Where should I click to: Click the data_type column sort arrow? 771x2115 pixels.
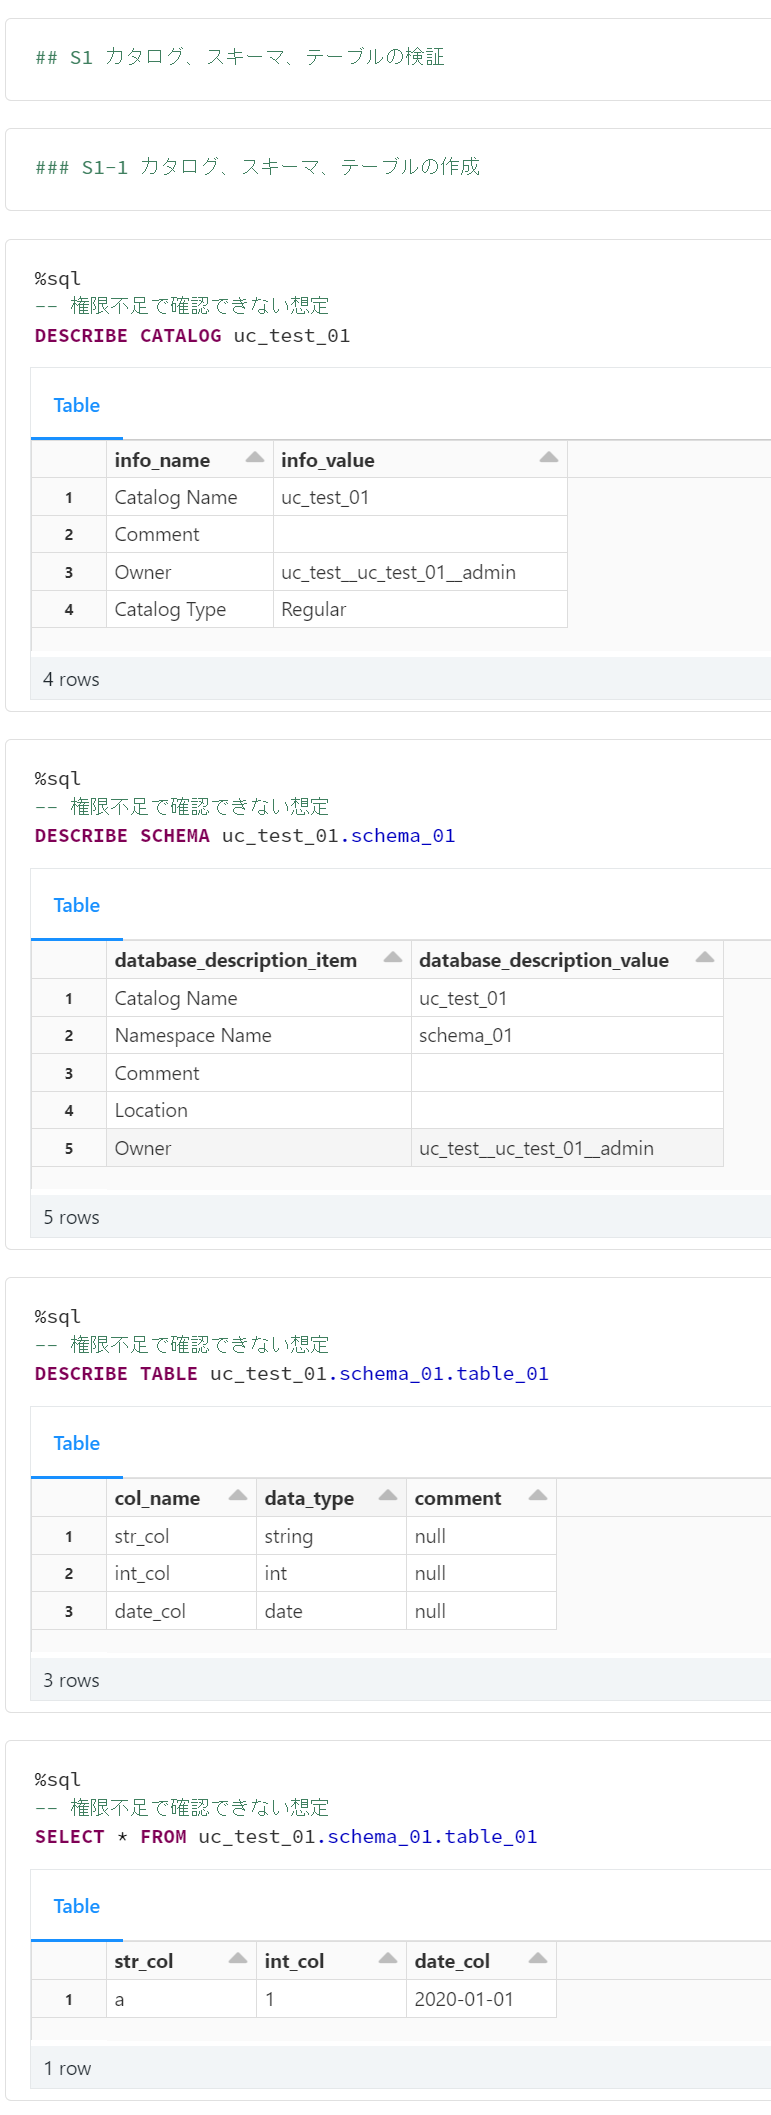point(388,1496)
